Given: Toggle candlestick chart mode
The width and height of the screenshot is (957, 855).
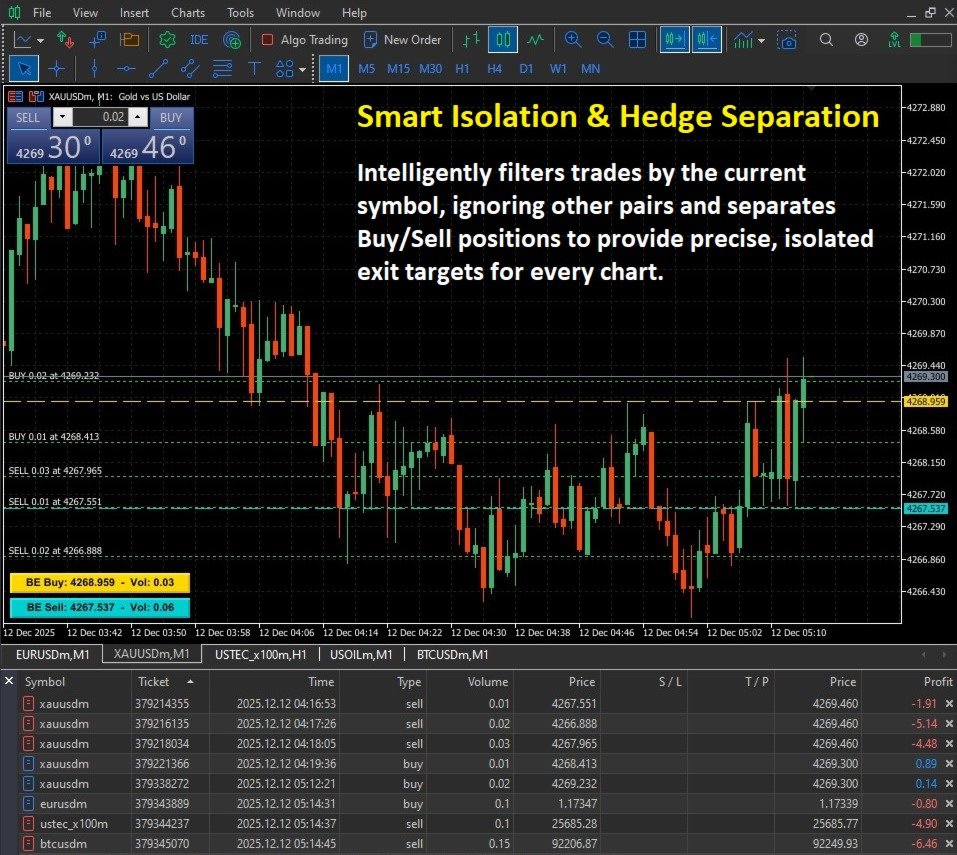Looking at the screenshot, I should point(503,40).
